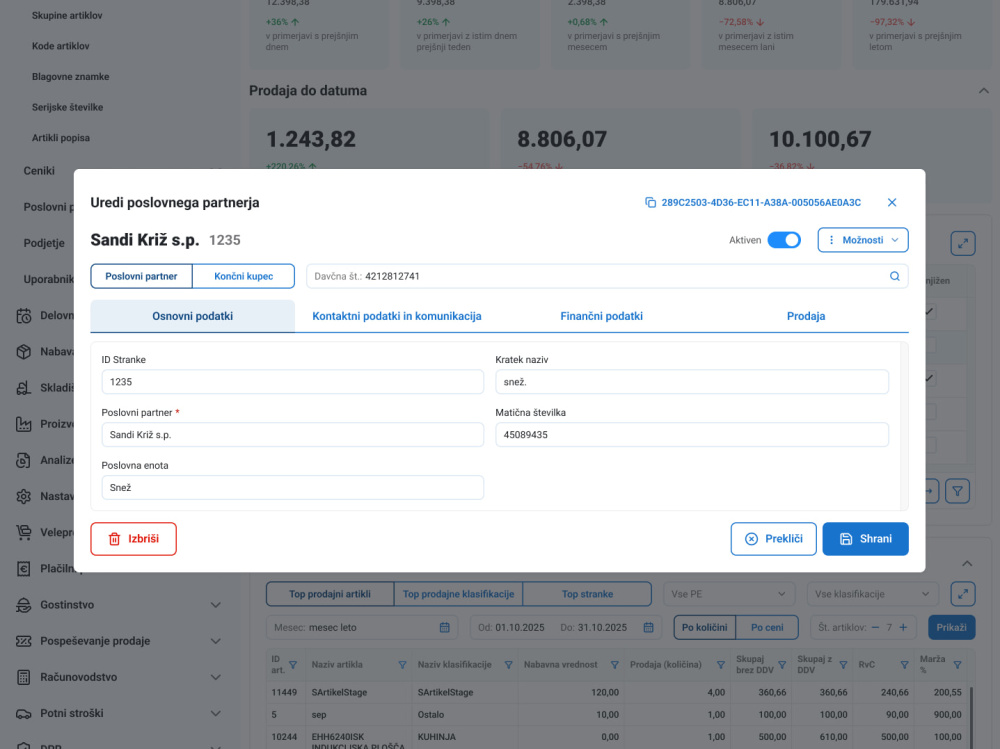Open Serijske številke in sidebar
This screenshot has width=1000, height=749.
pyautogui.click(x=68, y=107)
